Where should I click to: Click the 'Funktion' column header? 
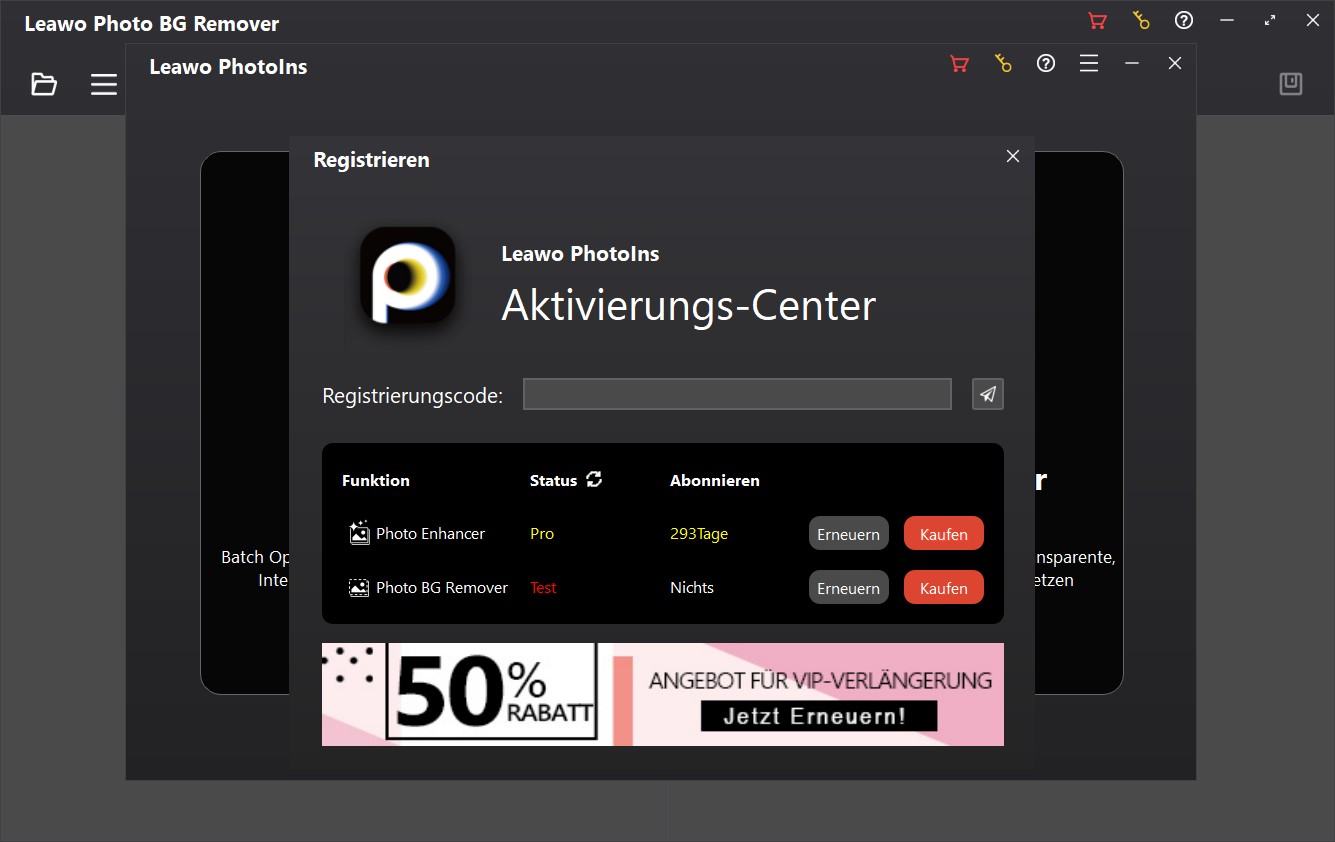click(x=376, y=480)
